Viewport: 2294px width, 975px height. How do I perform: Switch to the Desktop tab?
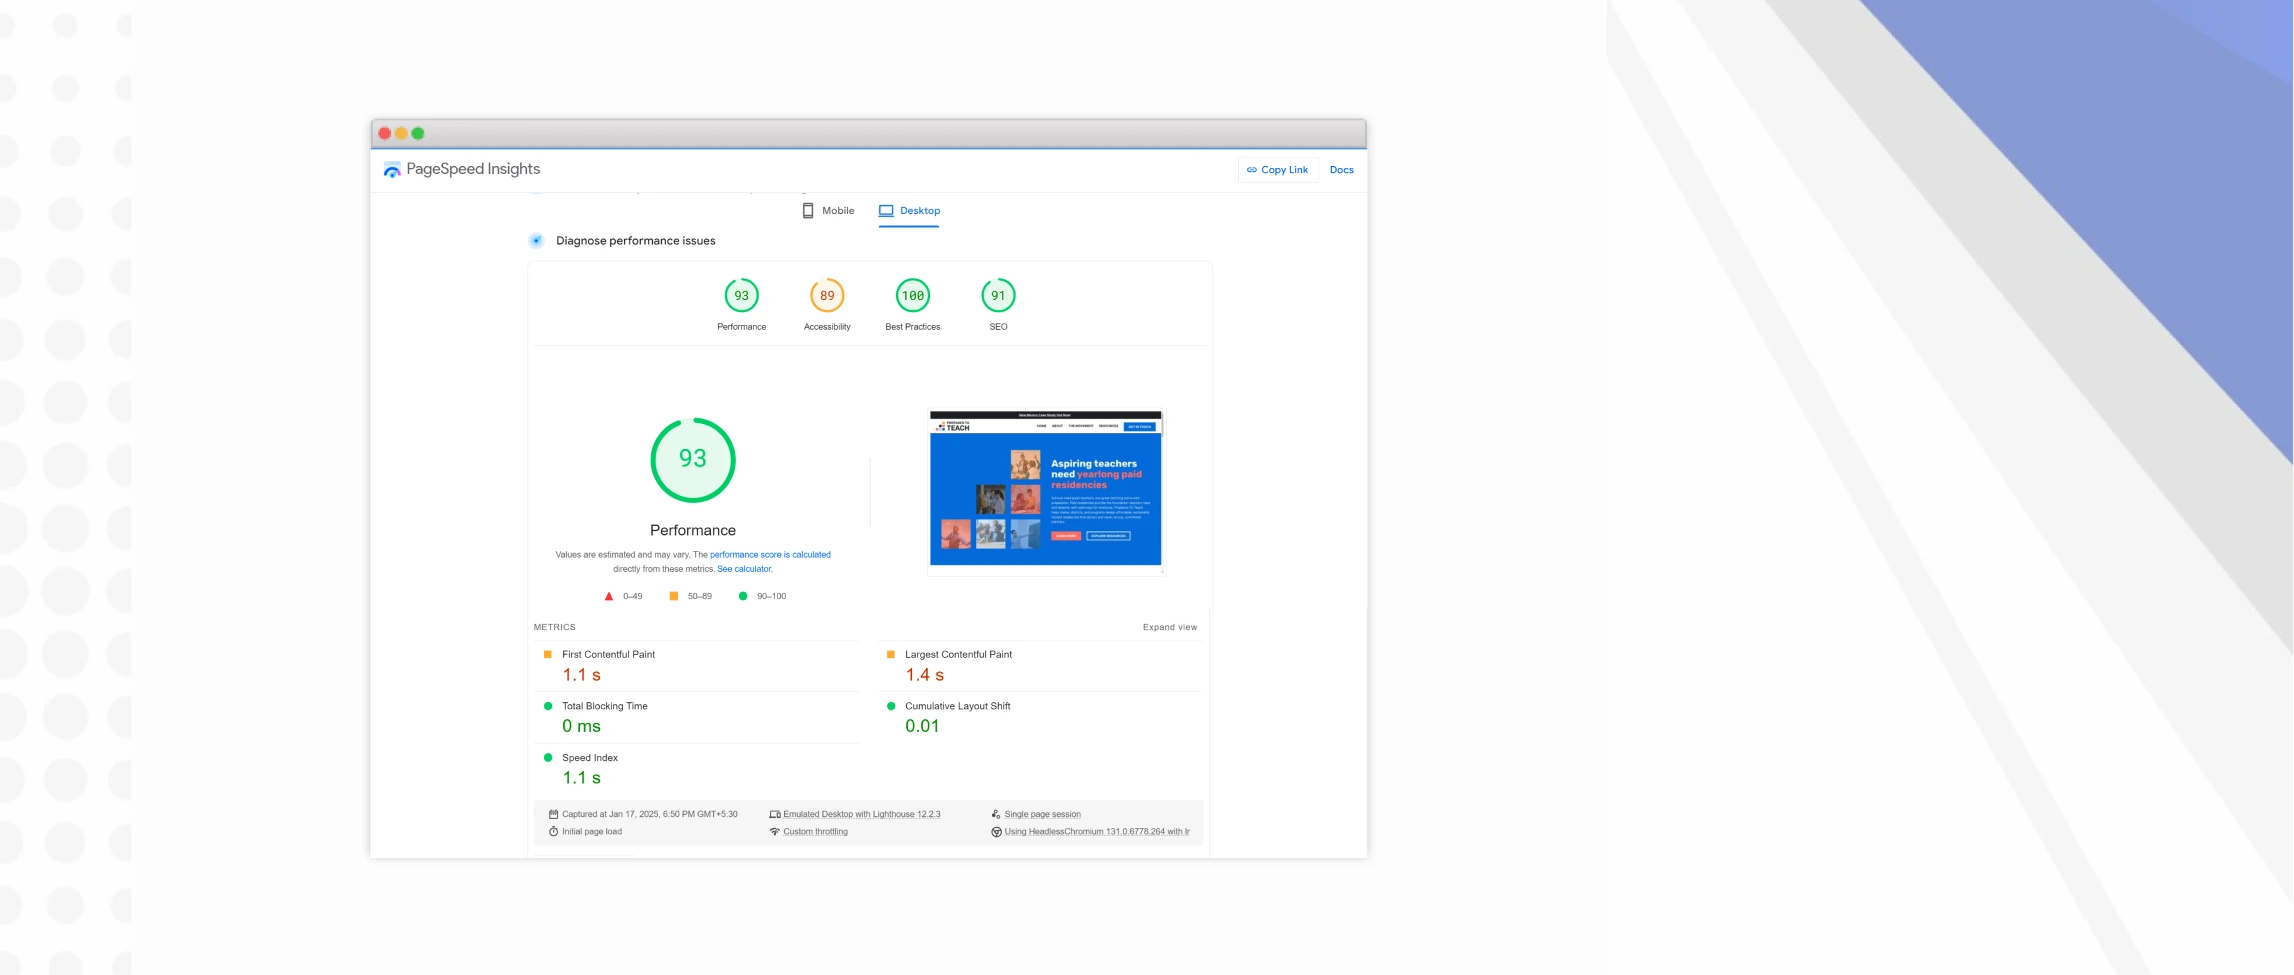tap(909, 211)
